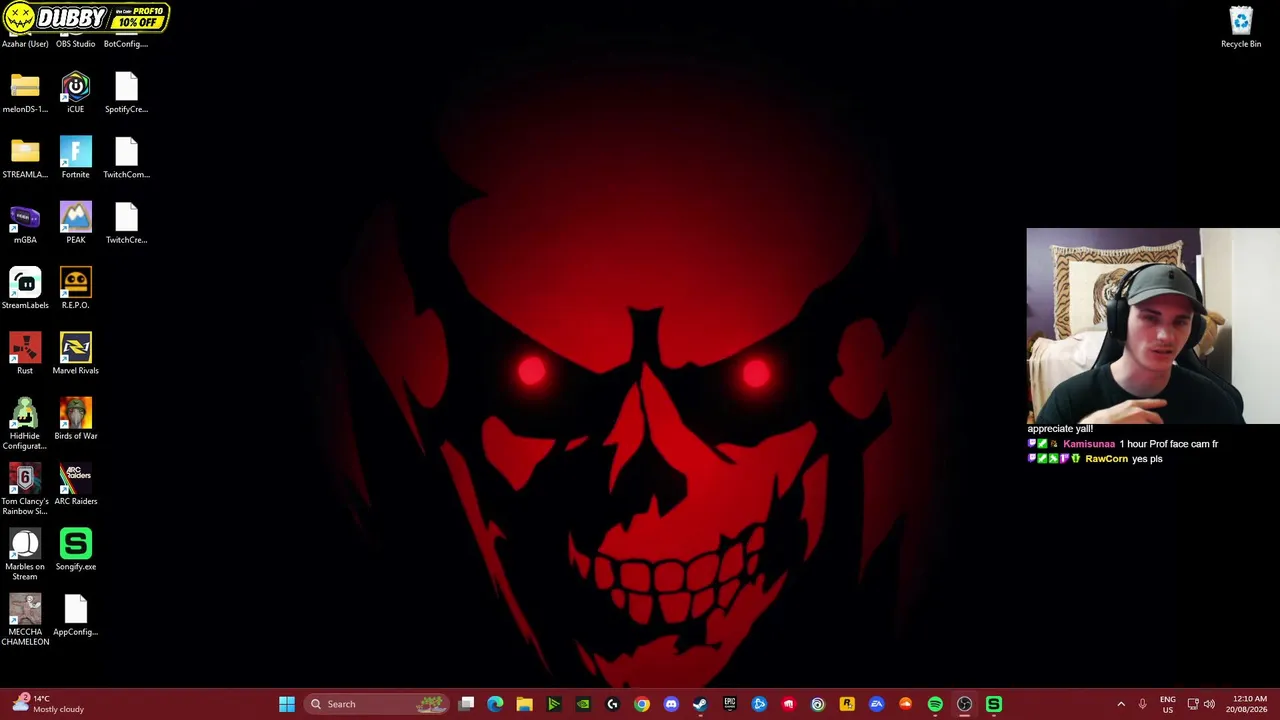Image resolution: width=1280 pixels, height=720 pixels.
Task: Open Rockstar Games Launcher from taskbar
Action: tap(847, 704)
